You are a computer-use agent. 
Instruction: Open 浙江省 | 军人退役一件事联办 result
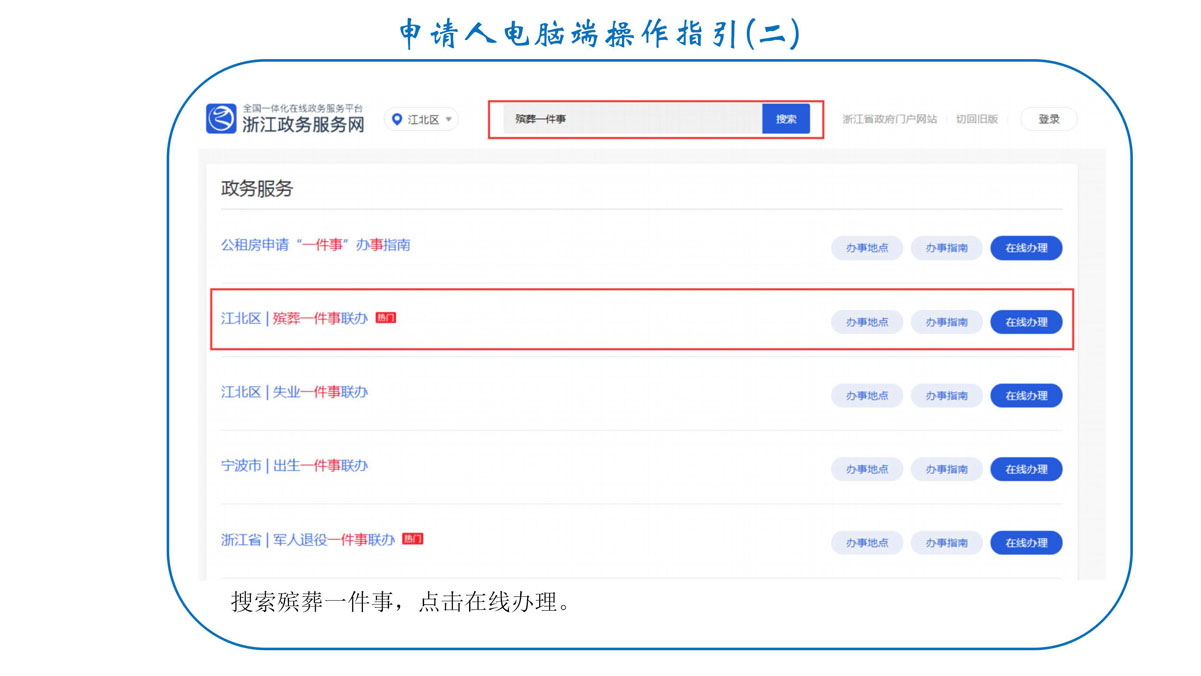(307, 540)
